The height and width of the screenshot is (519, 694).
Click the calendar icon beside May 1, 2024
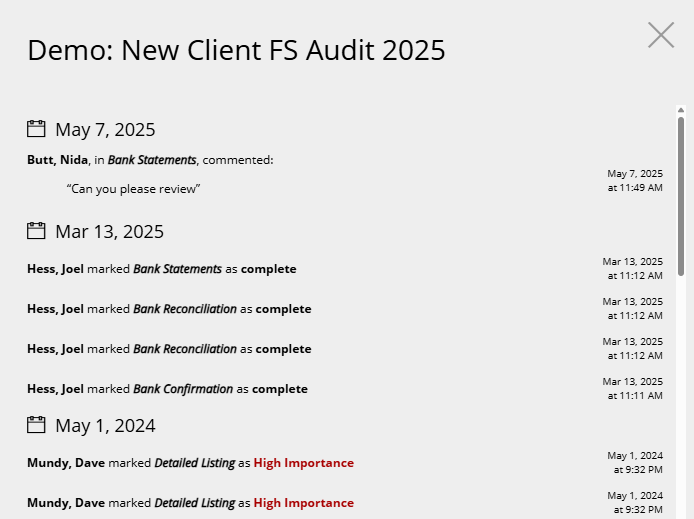point(36,425)
